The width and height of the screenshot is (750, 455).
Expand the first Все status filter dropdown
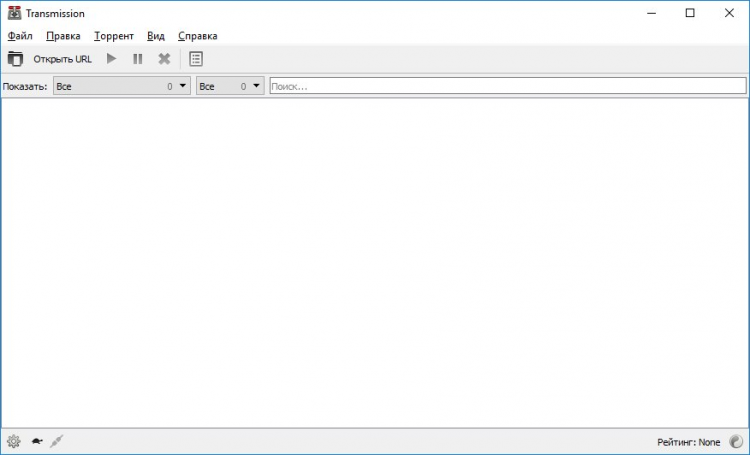(x=121, y=86)
